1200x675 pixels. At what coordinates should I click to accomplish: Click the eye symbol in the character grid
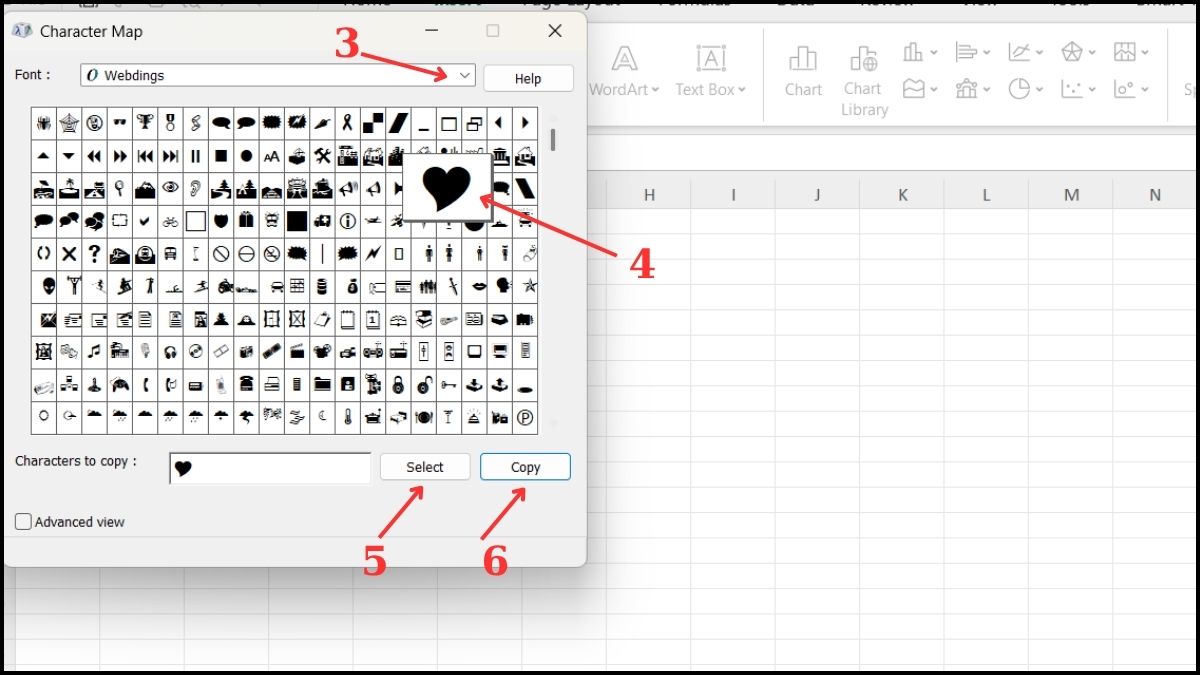pos(171,188)
